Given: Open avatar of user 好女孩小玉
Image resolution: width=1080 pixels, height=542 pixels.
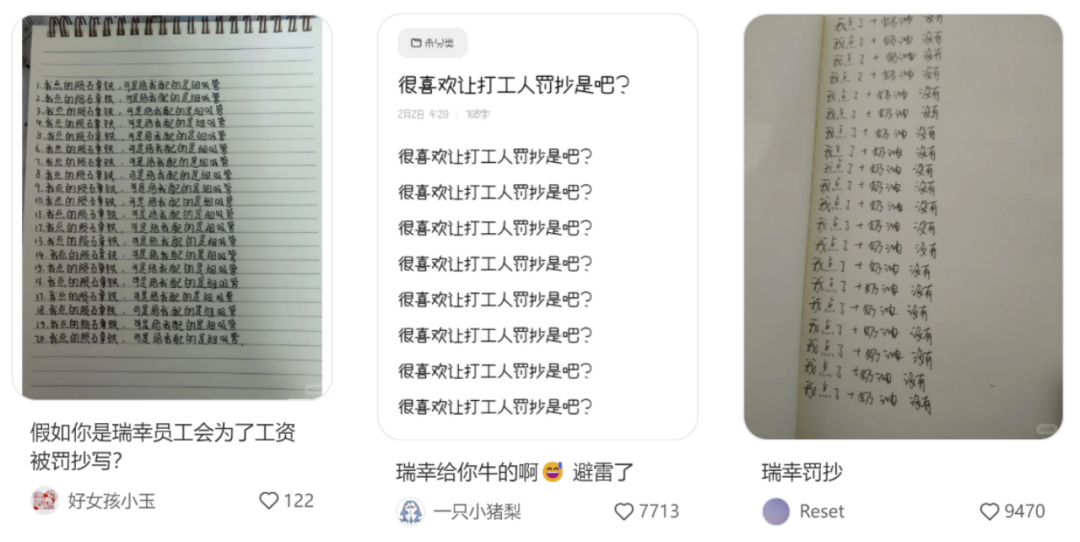Looking at the screenshot, I should pyautogui.click(x=45, y=501).
